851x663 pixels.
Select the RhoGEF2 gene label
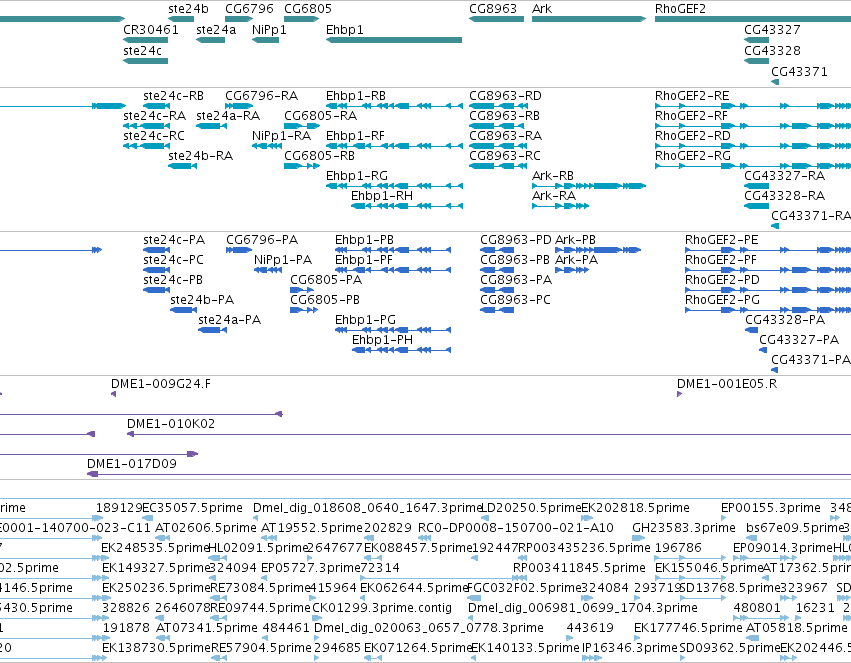click(680, 9)
